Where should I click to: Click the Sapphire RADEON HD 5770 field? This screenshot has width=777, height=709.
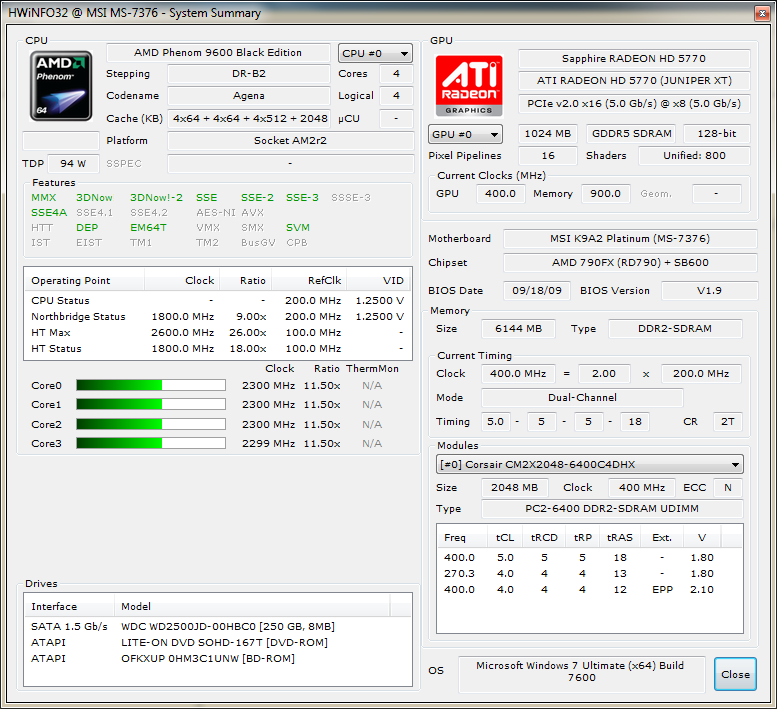[x=633, y=59]
